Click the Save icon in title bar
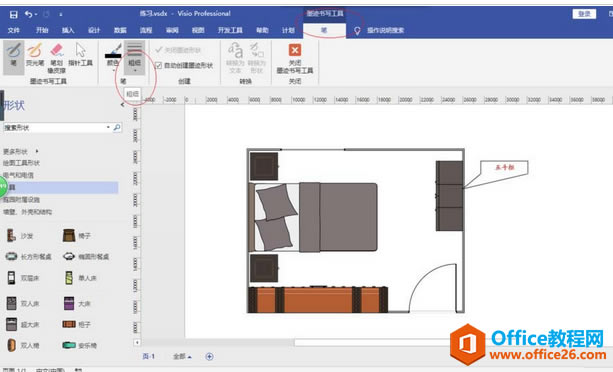The height and width of the screenshot is (372, 613). [14, 14]
